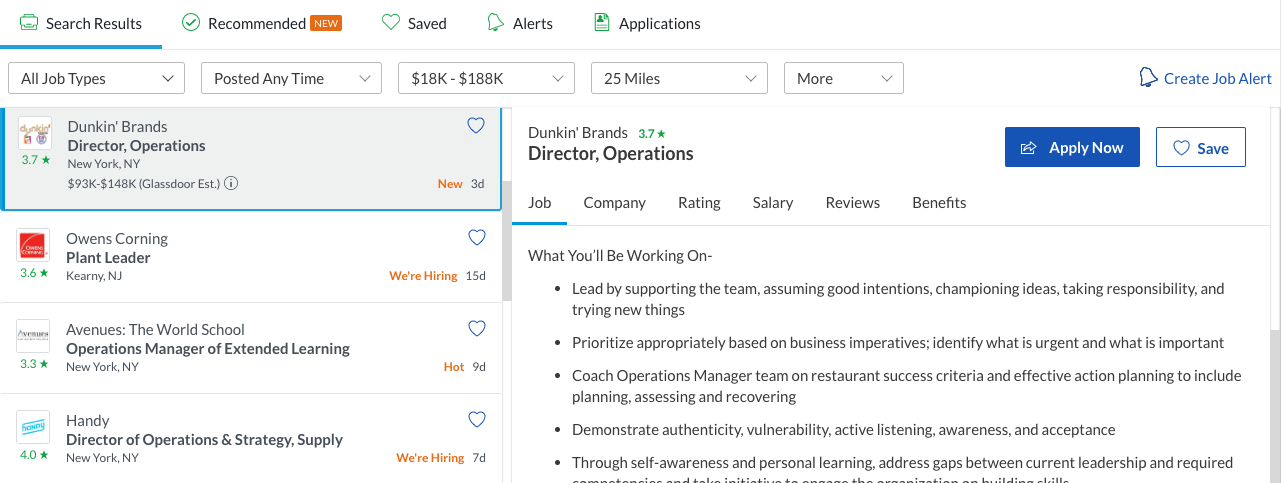The image size is (1281, 483).
Task: Select the Reviews tab in details pane
Action: [x=853, y=203]
